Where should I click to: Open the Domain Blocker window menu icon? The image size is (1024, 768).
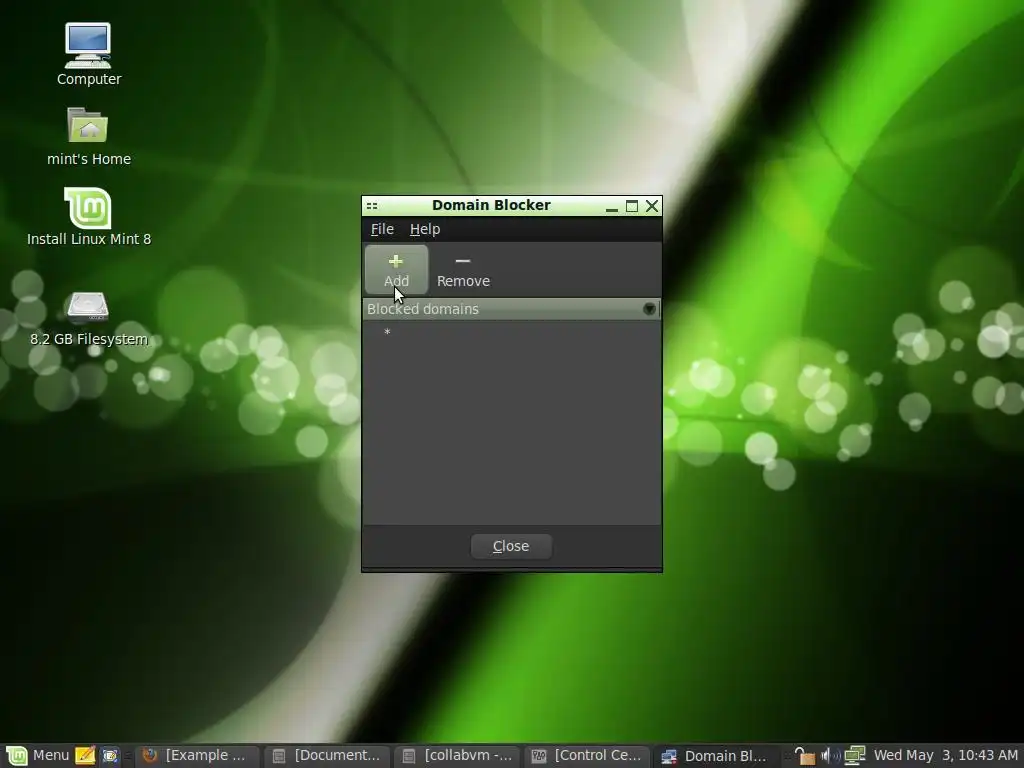click(x=372, y=206)
